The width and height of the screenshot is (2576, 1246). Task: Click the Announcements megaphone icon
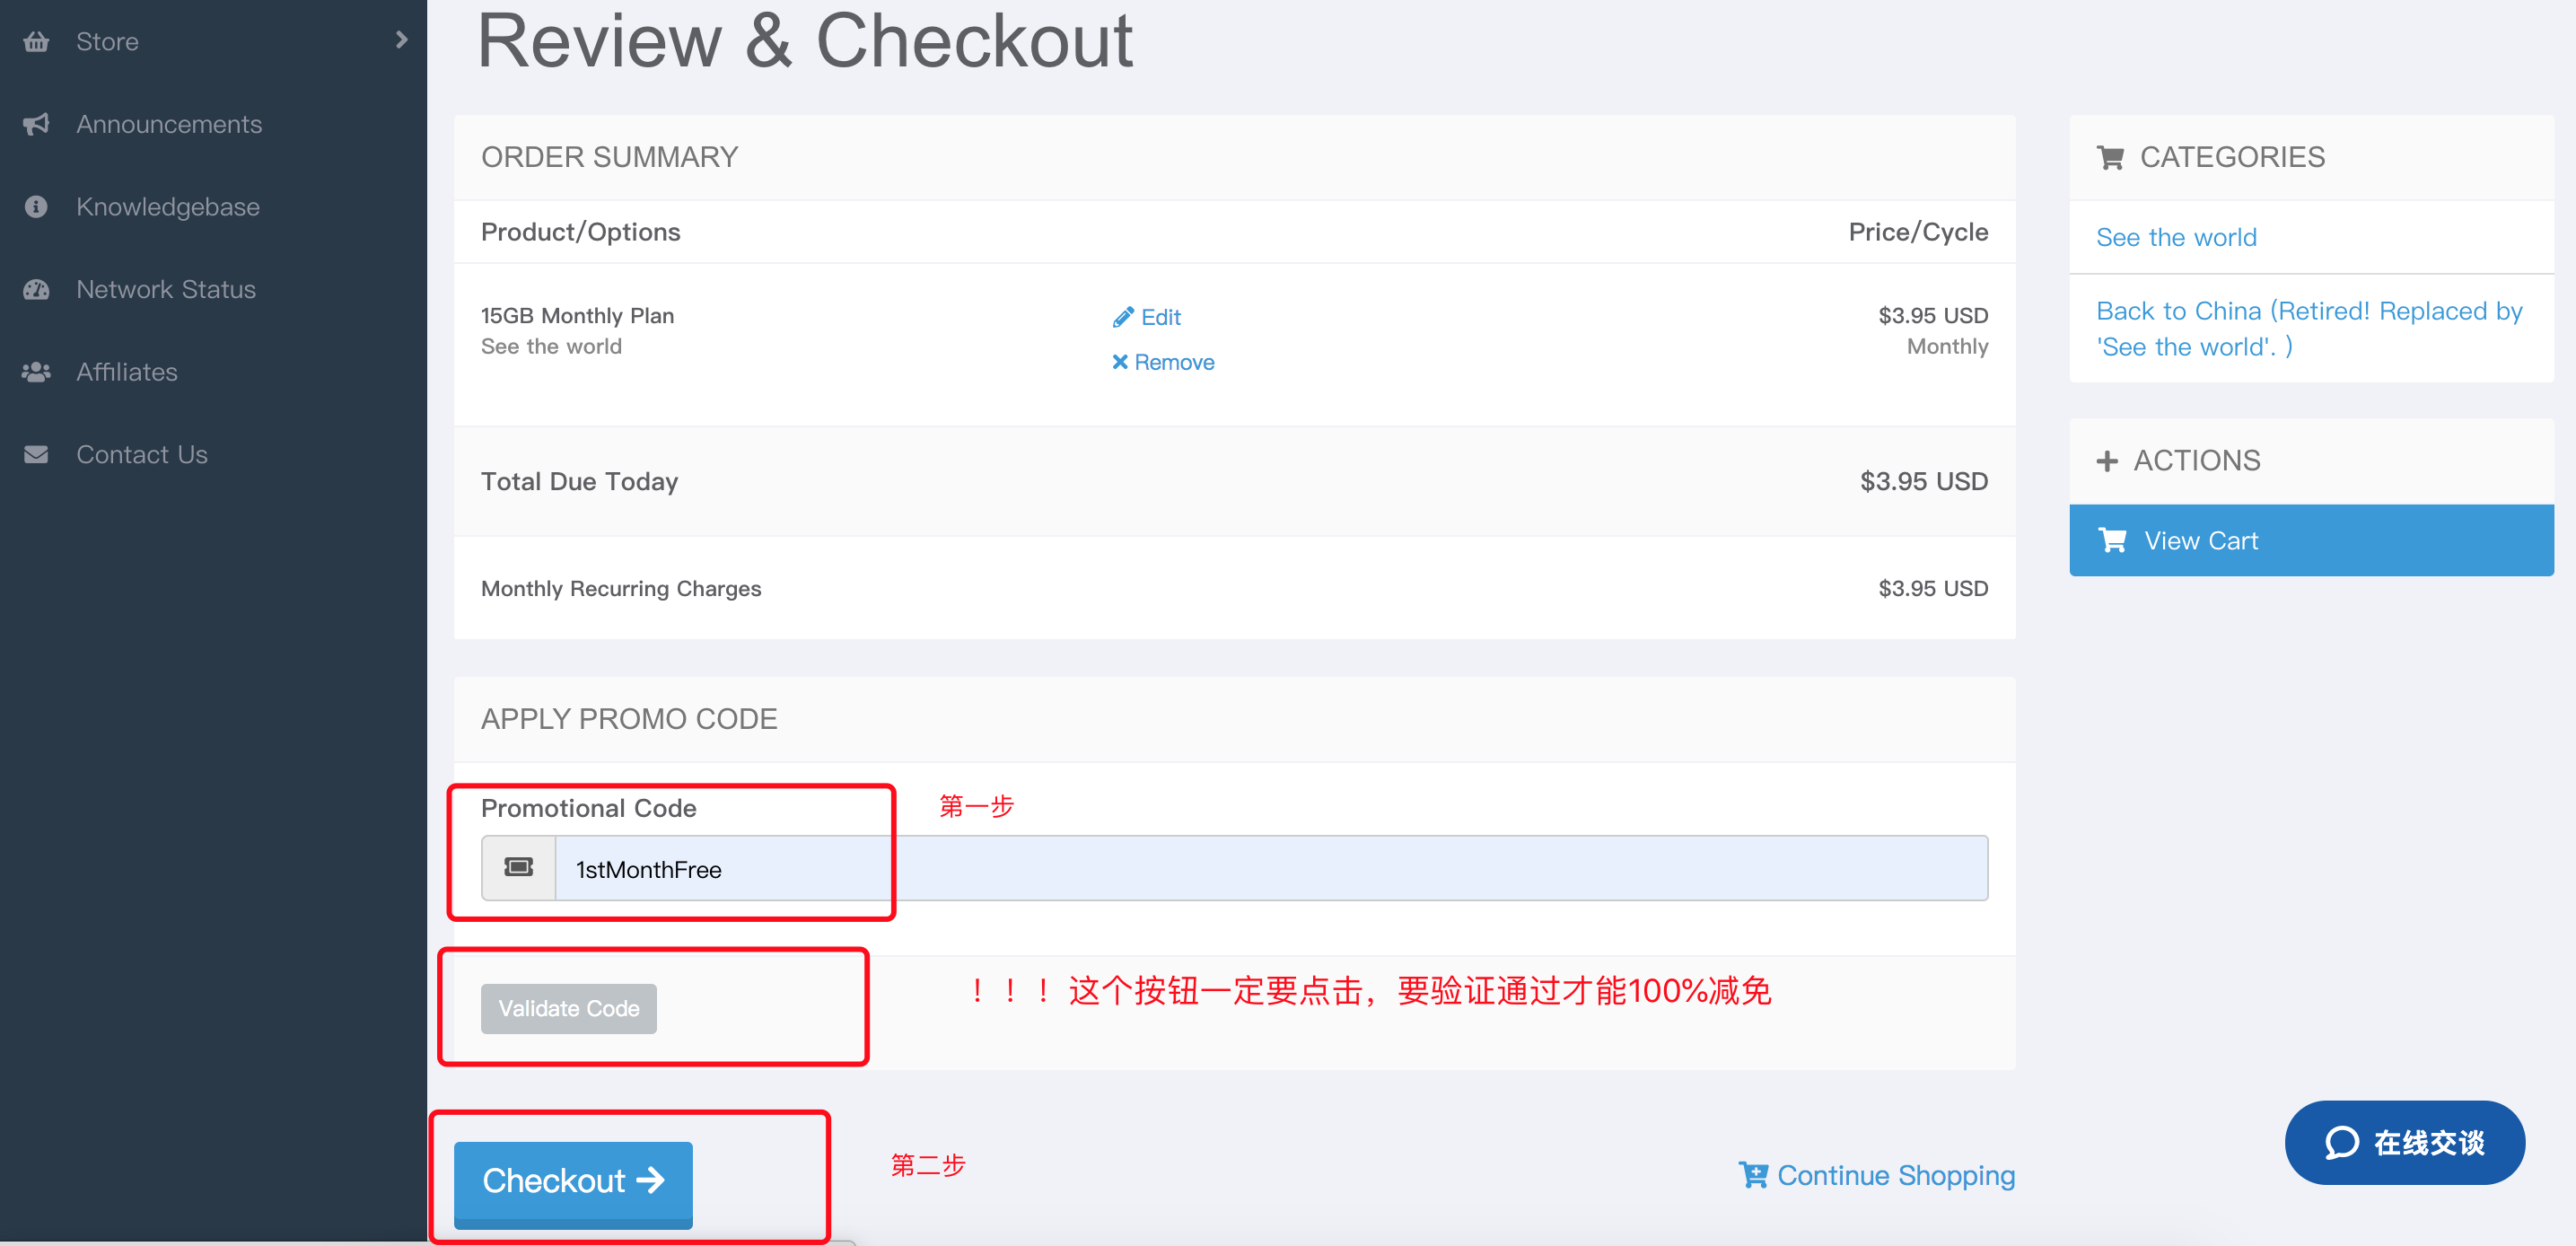[36, 124]
